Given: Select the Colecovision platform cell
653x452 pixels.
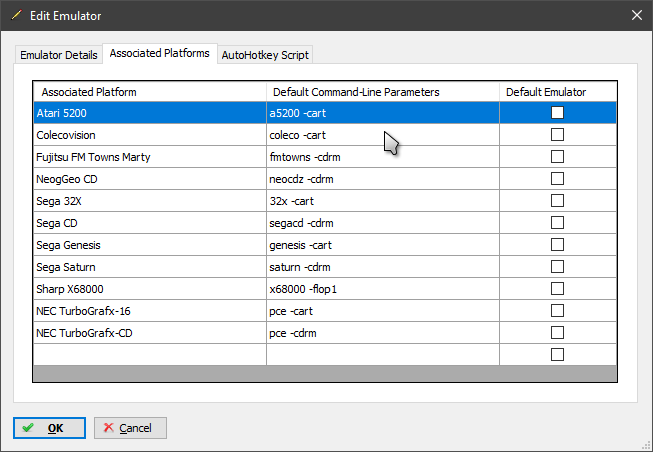Looking at the screenshot, I should point(150,135).
